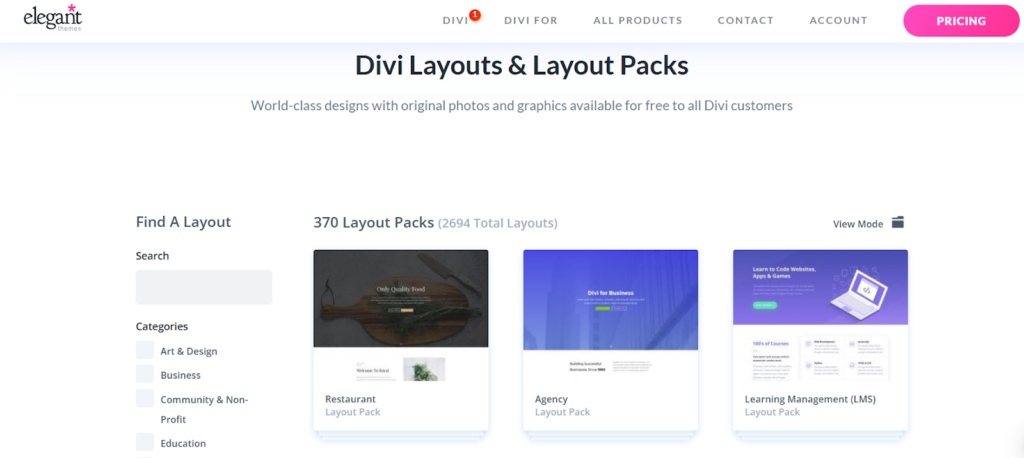Screen dimensions: 1024x458
Task: Tick the Community & Non-Profit checkbox
Action: (145, 399)
